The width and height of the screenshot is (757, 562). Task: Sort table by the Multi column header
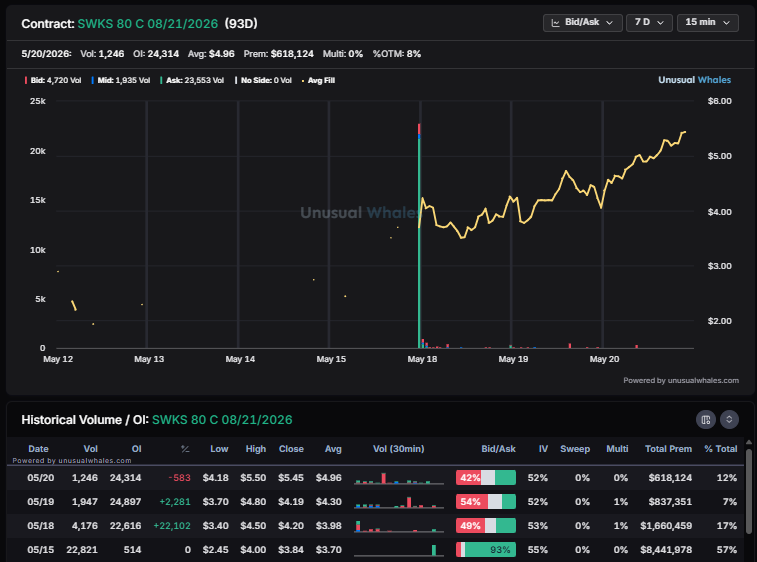(x=617, y=449)
